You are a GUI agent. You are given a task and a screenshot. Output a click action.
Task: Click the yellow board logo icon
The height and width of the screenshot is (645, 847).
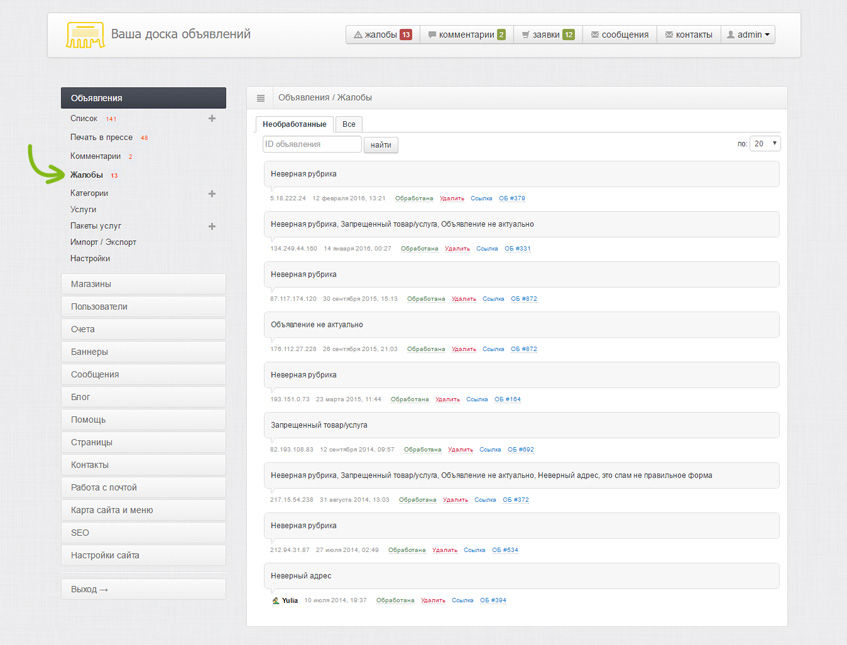(85, 35)
